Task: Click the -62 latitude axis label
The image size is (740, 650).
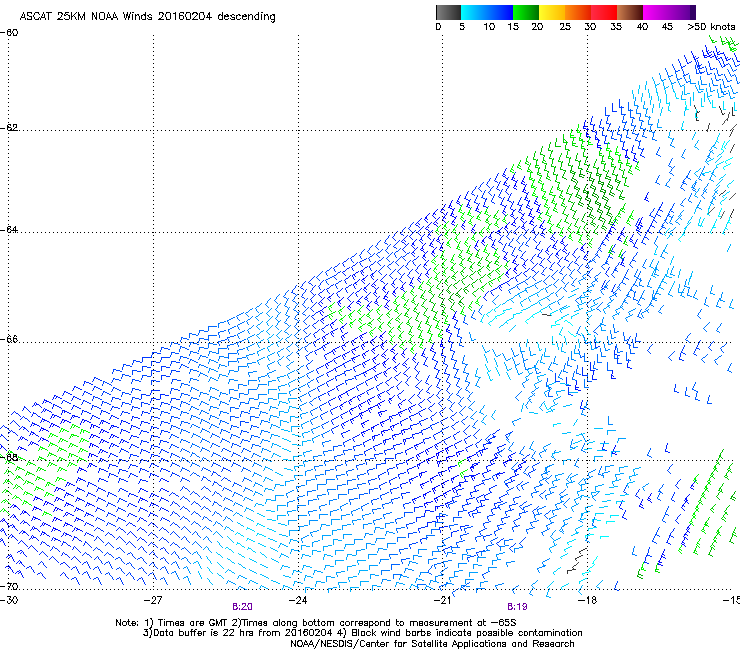Action: 9,127
